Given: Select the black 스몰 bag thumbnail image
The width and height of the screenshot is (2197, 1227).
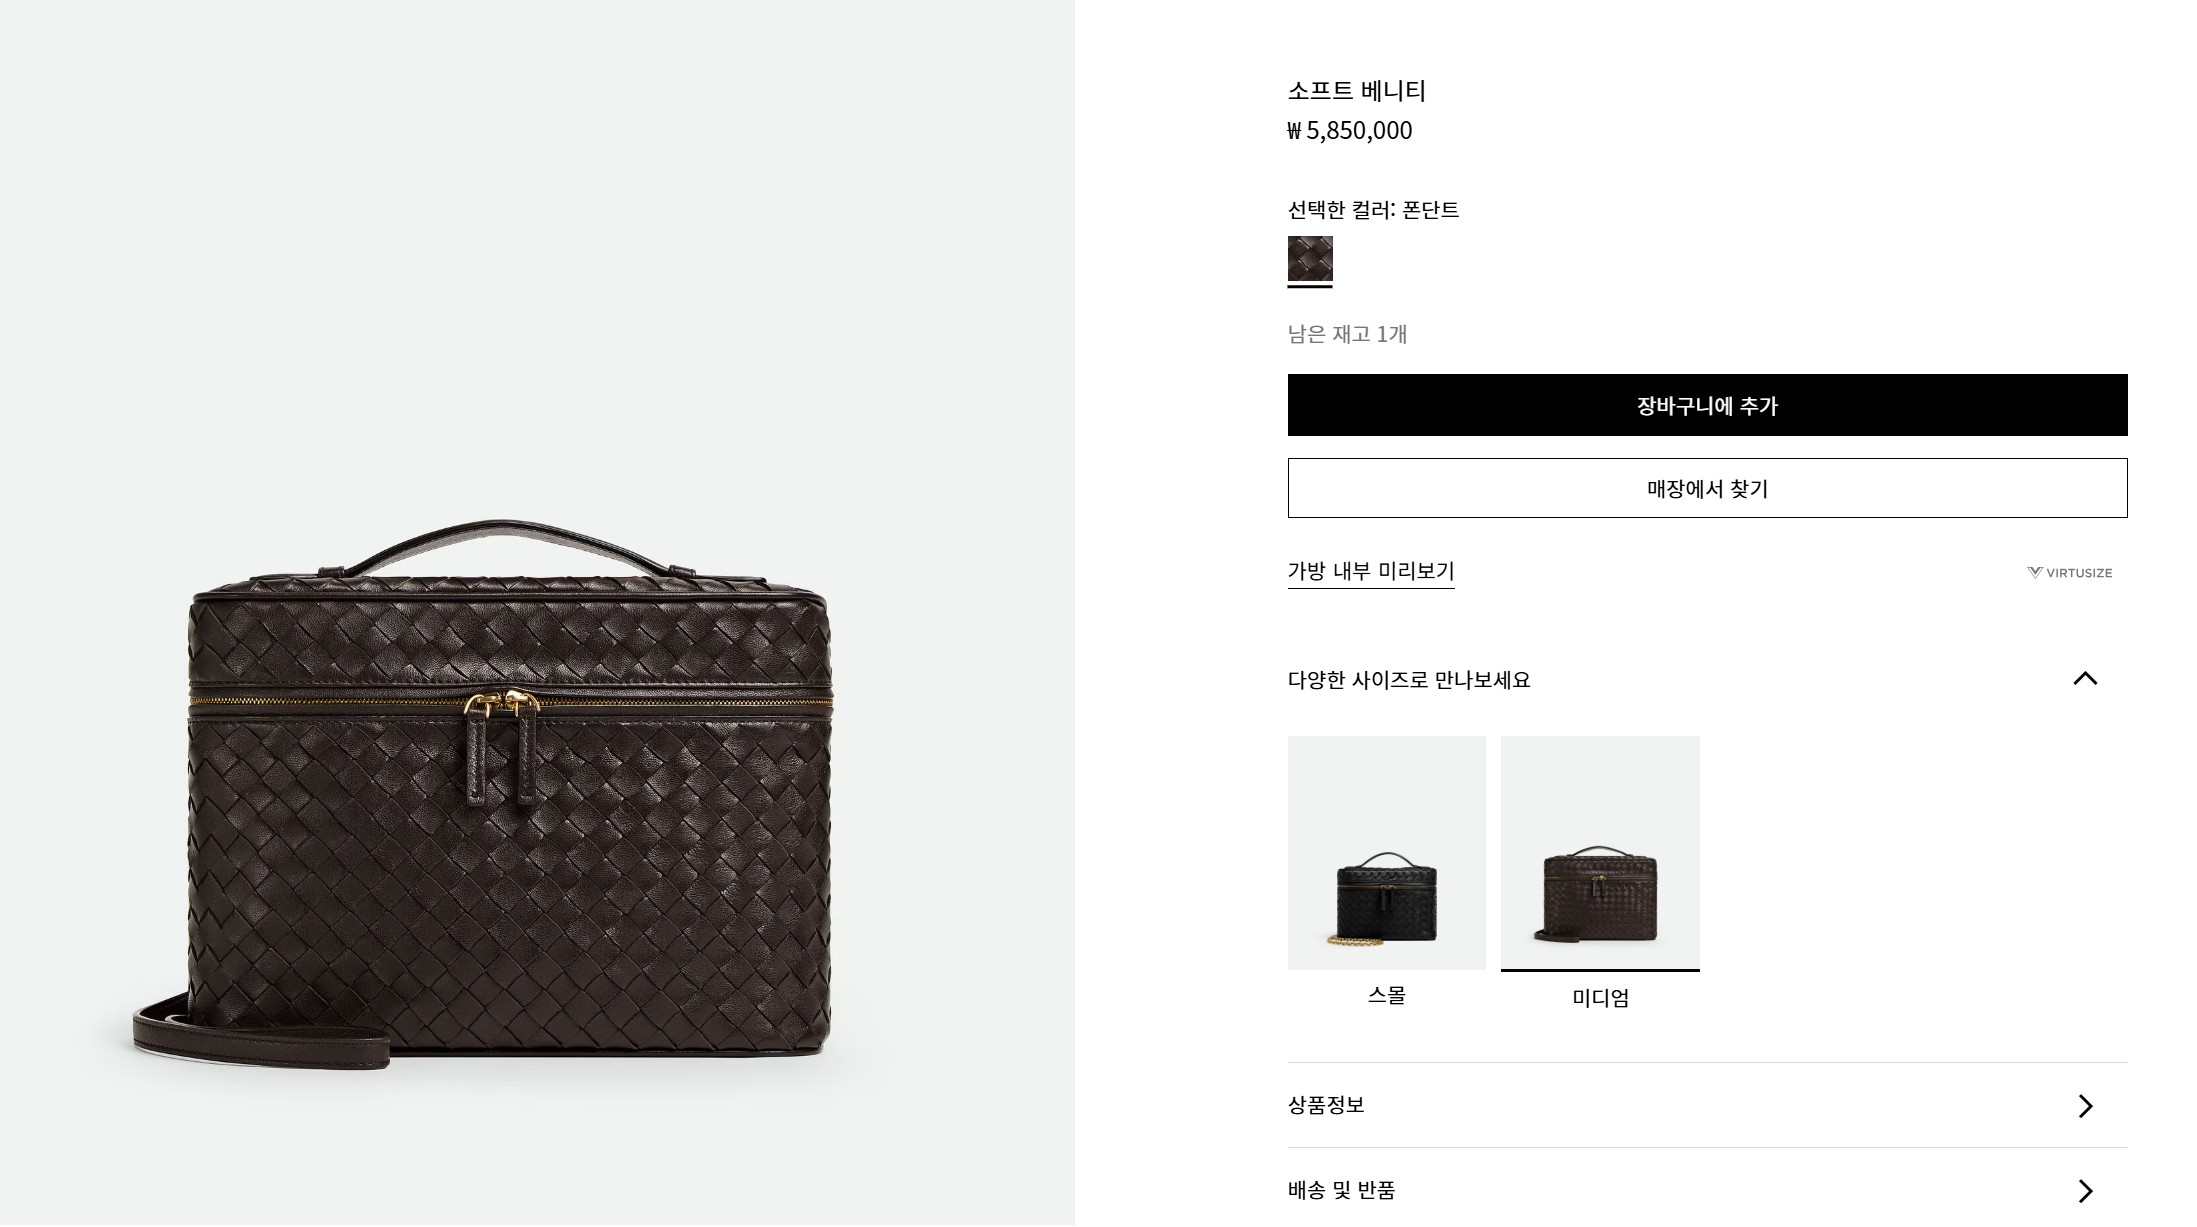Looking at the screenshot, I should [1387, 853].
